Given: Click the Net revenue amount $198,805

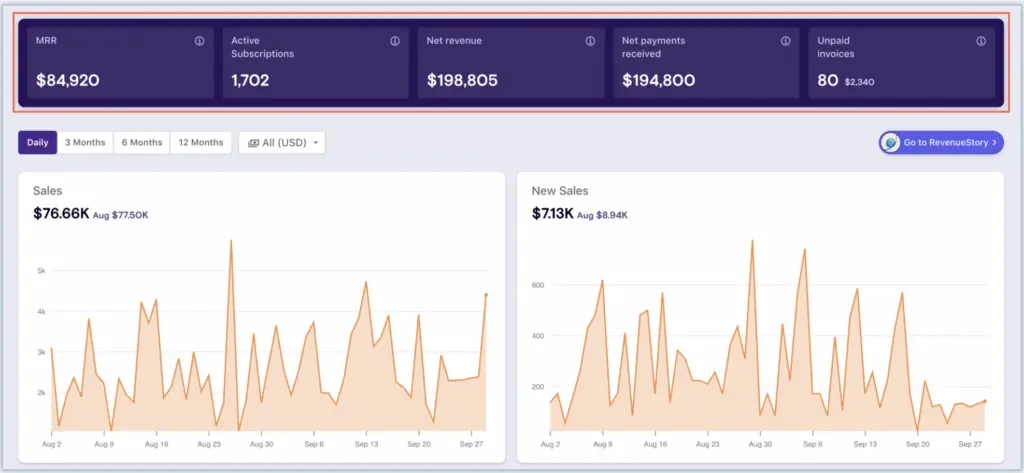Looking at the screenshot, I should (x=462, y=80).
